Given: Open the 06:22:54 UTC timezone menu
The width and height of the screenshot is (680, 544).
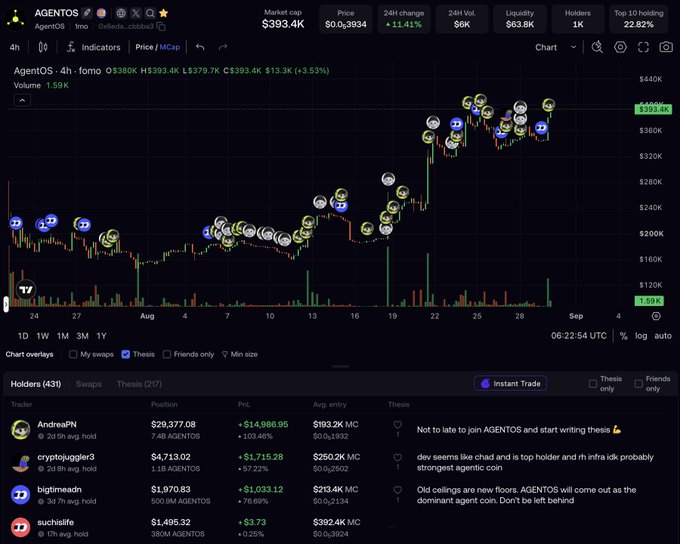Looking at the screenshot, I should point(579,335).
